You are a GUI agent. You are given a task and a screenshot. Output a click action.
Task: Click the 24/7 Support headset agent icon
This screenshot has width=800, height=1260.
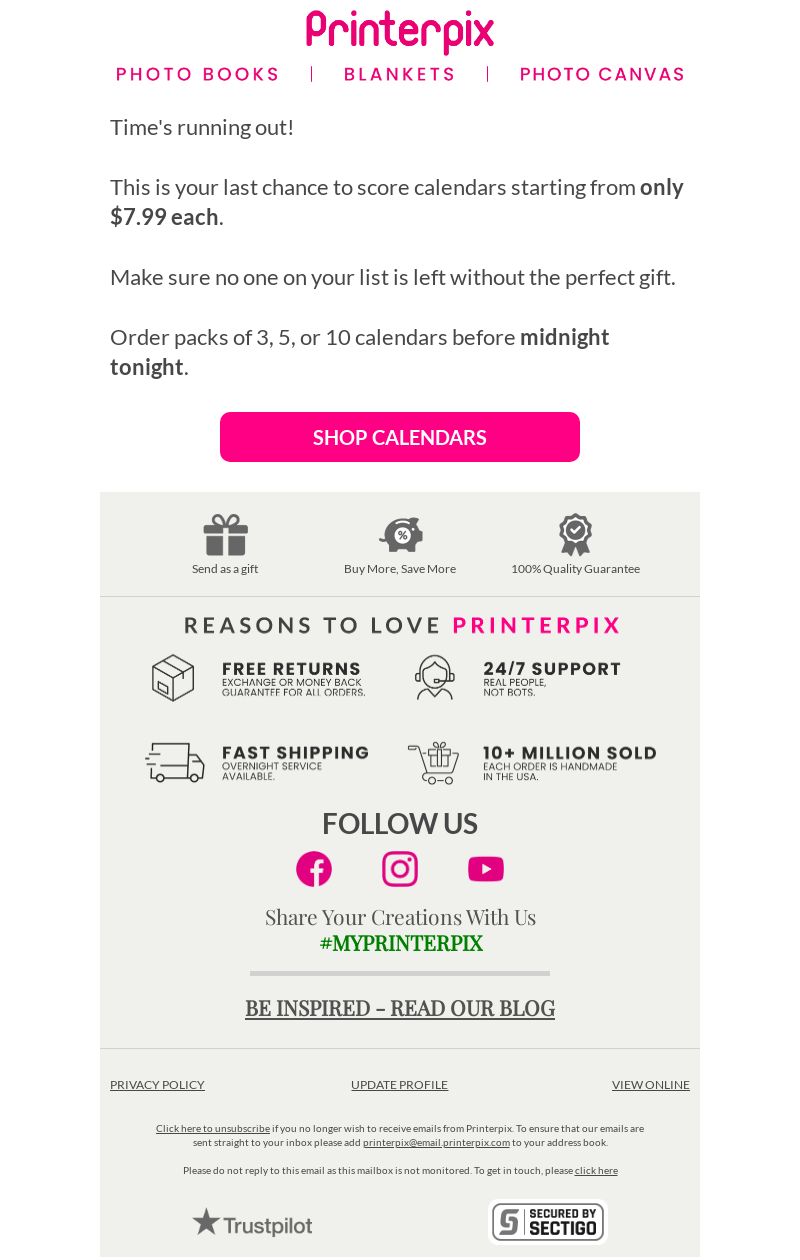click(435, 677)
